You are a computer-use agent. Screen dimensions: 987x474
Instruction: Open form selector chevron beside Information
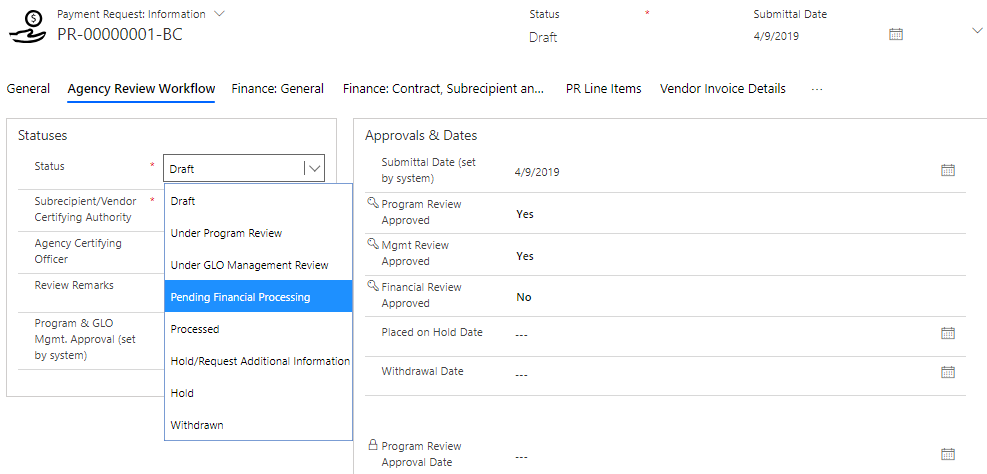tap(220, 14)
